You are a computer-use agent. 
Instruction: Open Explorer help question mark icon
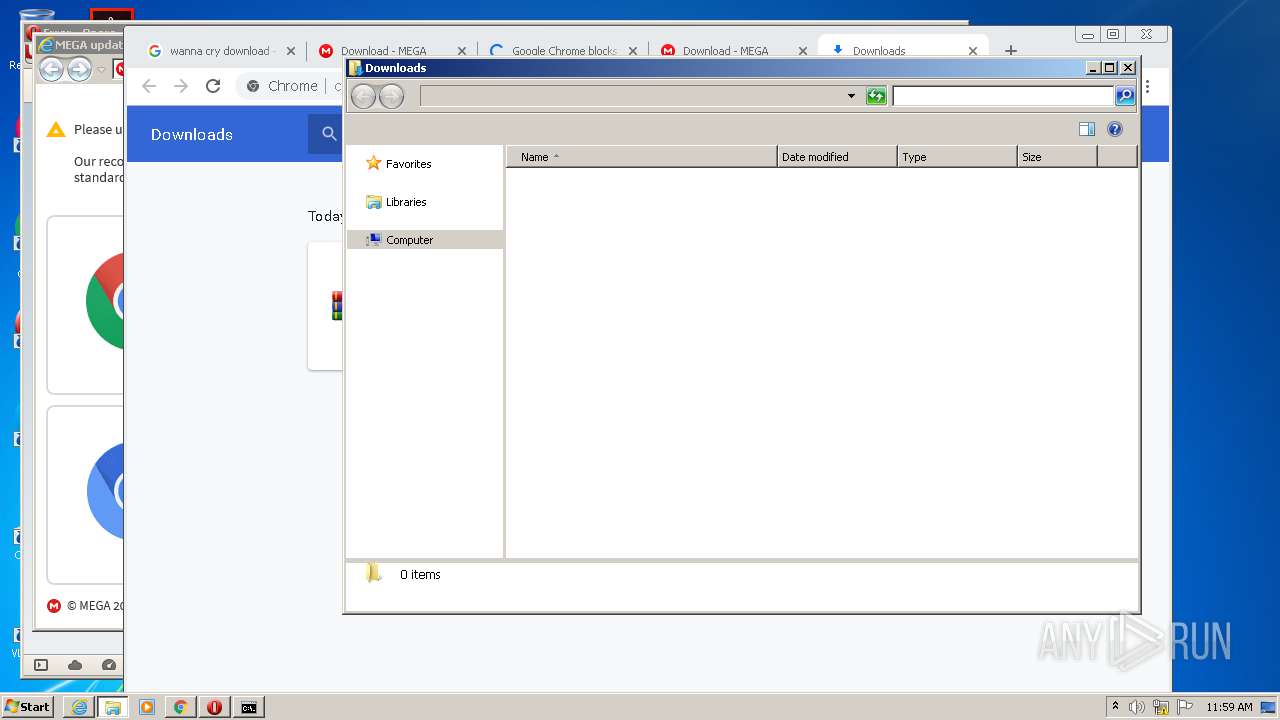(1115, 129)
